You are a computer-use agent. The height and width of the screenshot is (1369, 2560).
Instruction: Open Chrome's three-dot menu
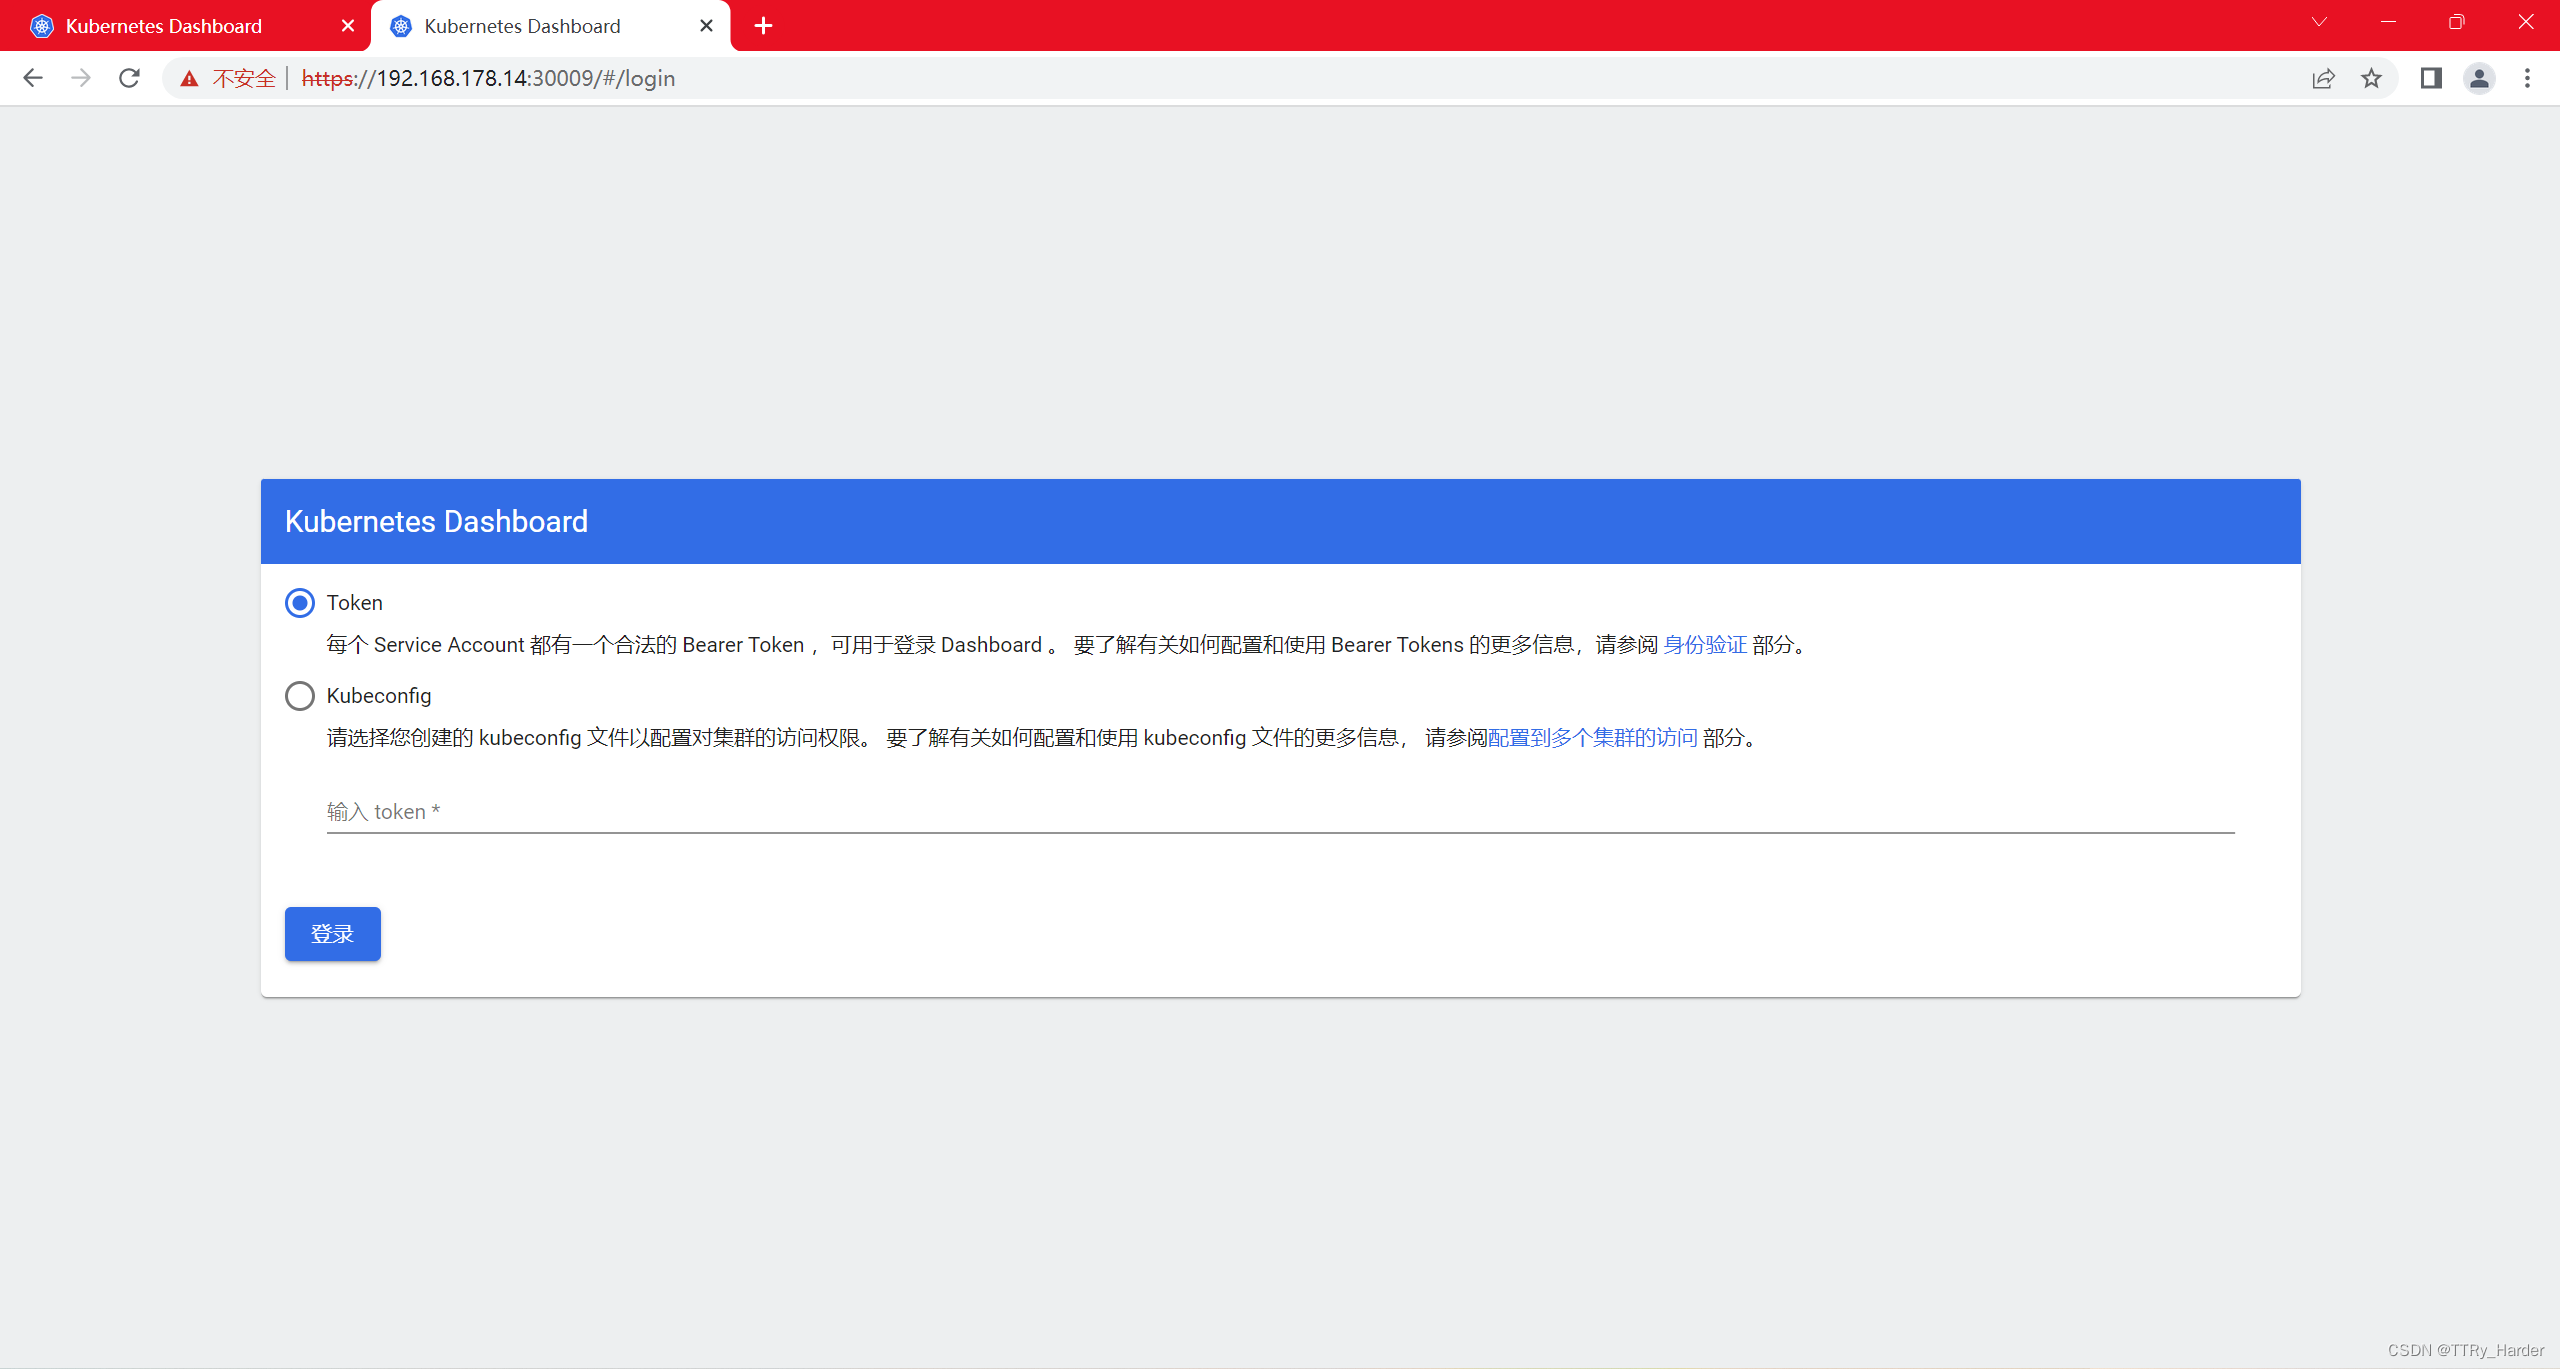click(2527, 78)
